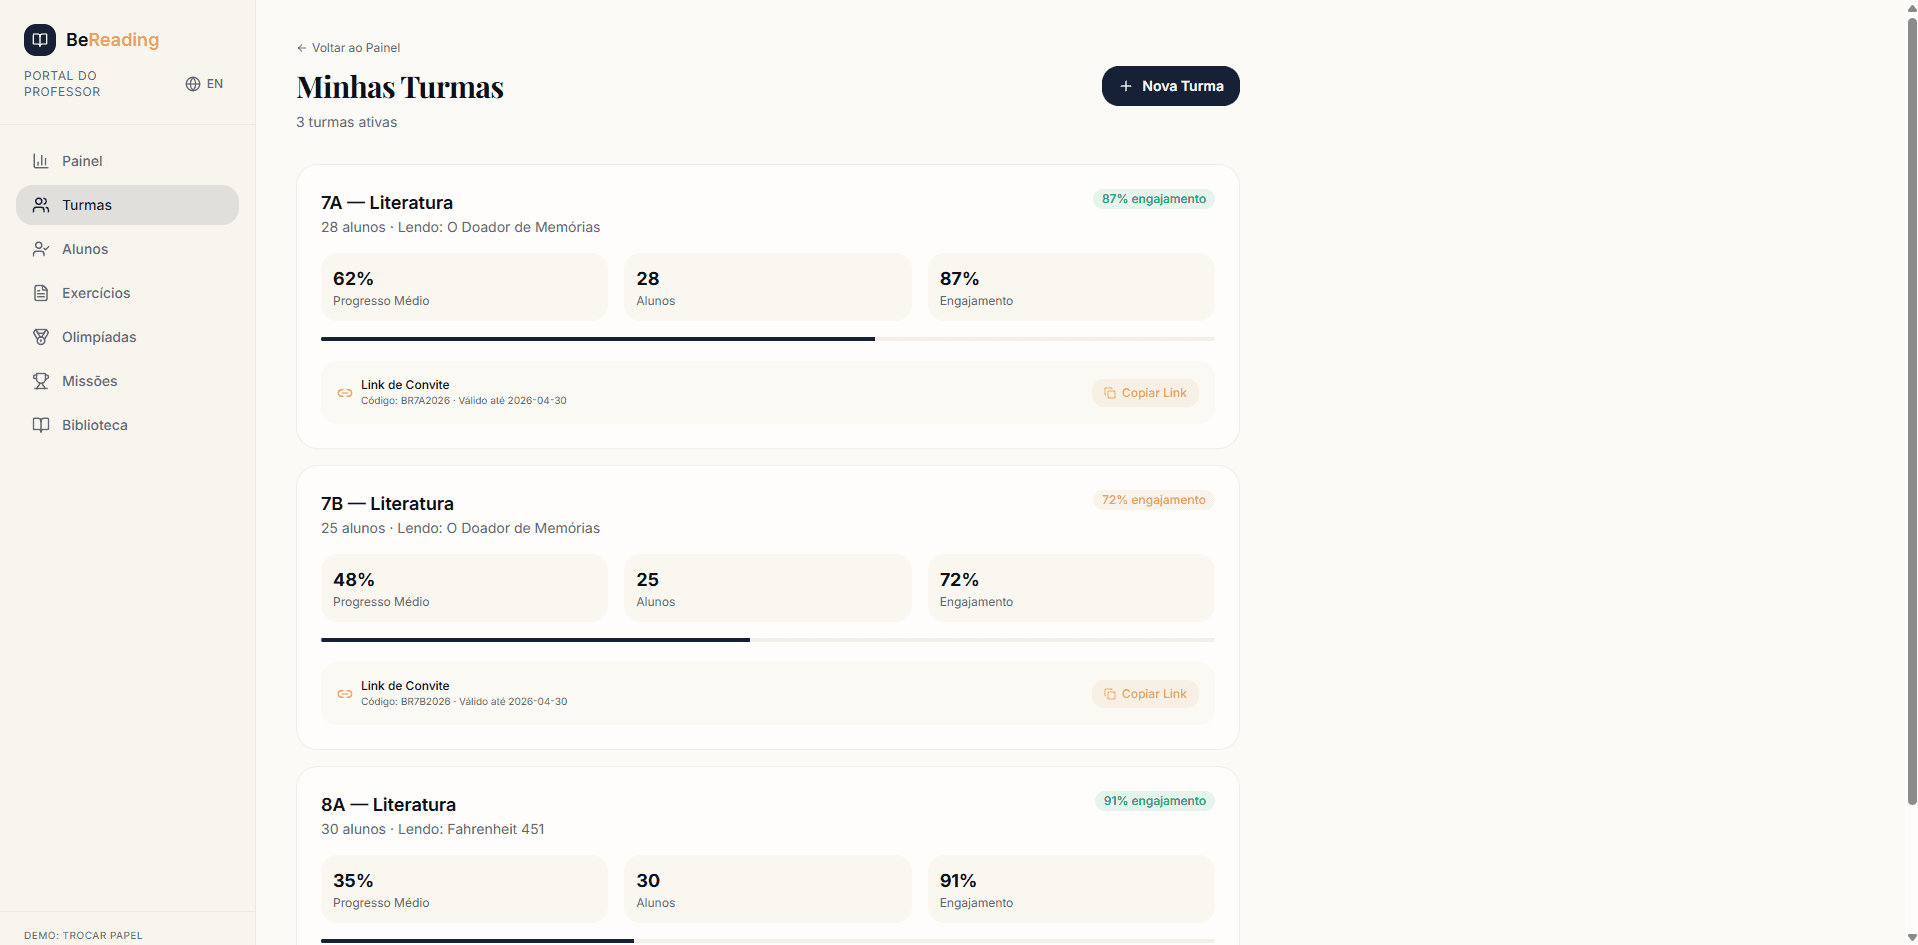Viewport: 1918px width, 945px height.
Task: Click the text Código: BR7B2026
Action: [405, 702]
